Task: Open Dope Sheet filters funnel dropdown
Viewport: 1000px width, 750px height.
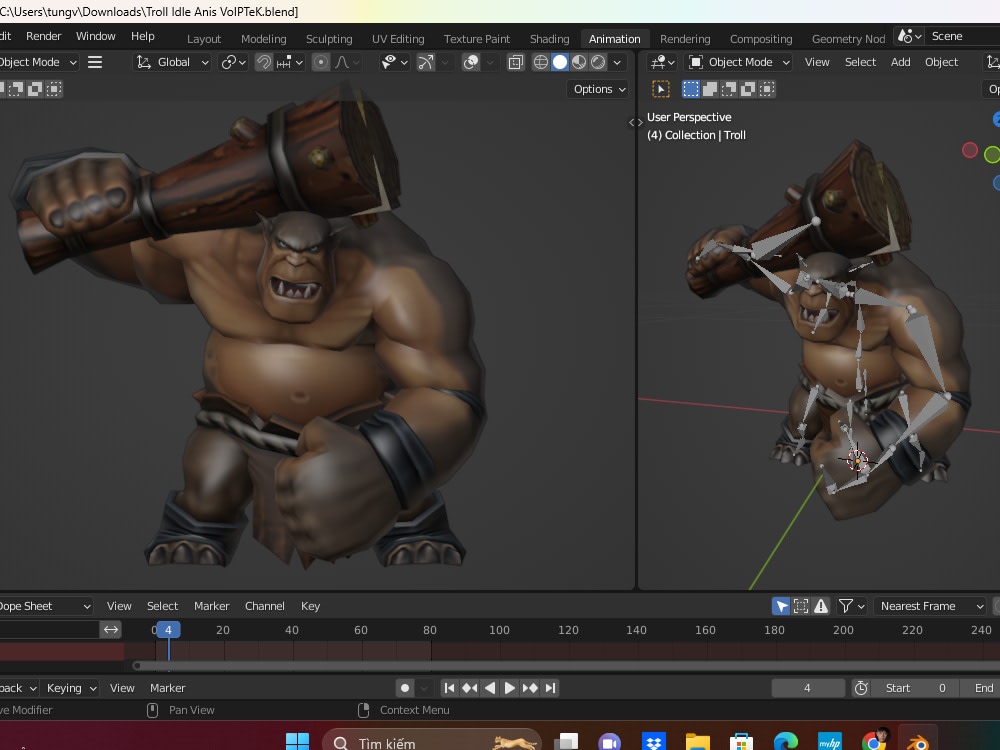Action: (851, 606)
